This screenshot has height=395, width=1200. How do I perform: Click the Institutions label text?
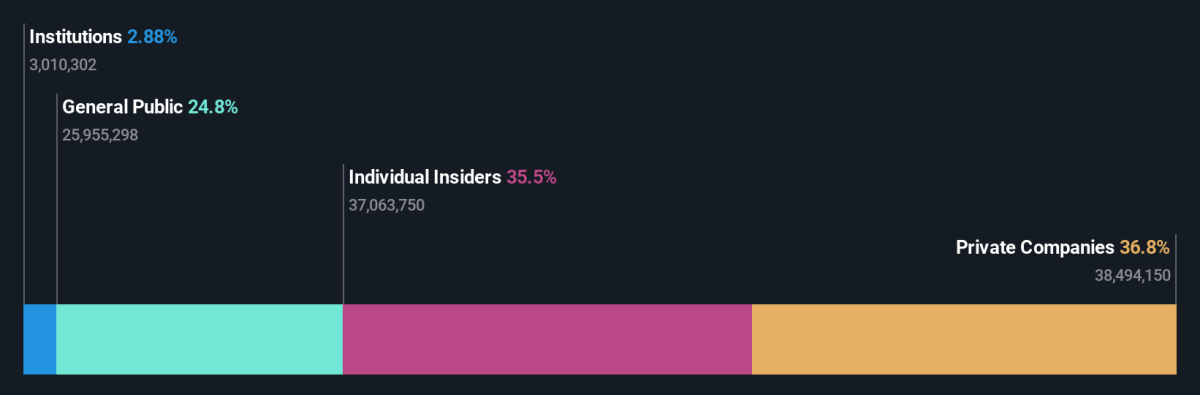tap(76, 37)
